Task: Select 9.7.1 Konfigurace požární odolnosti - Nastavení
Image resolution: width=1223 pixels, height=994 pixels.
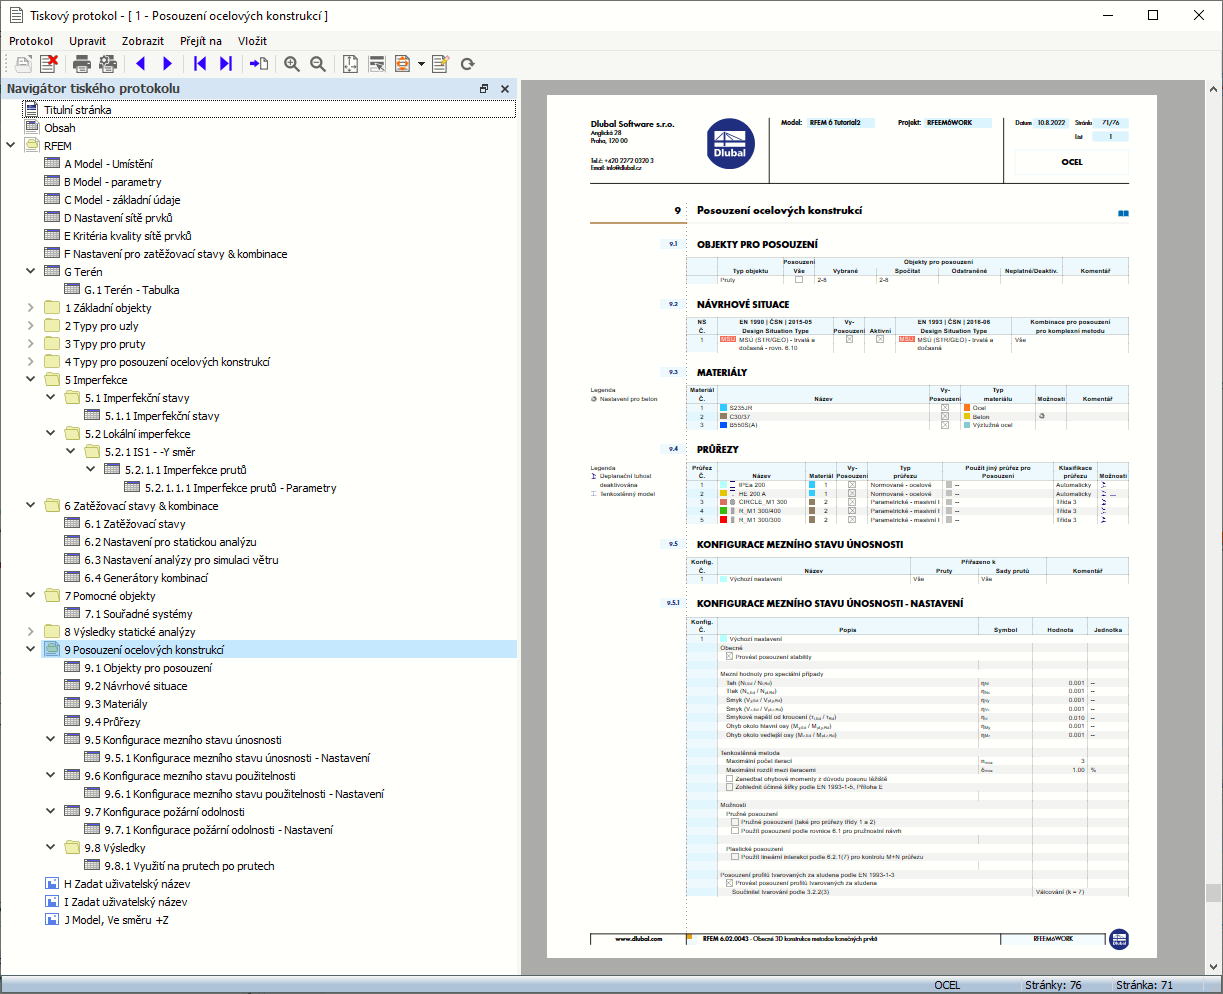Action: click(218, 830)
